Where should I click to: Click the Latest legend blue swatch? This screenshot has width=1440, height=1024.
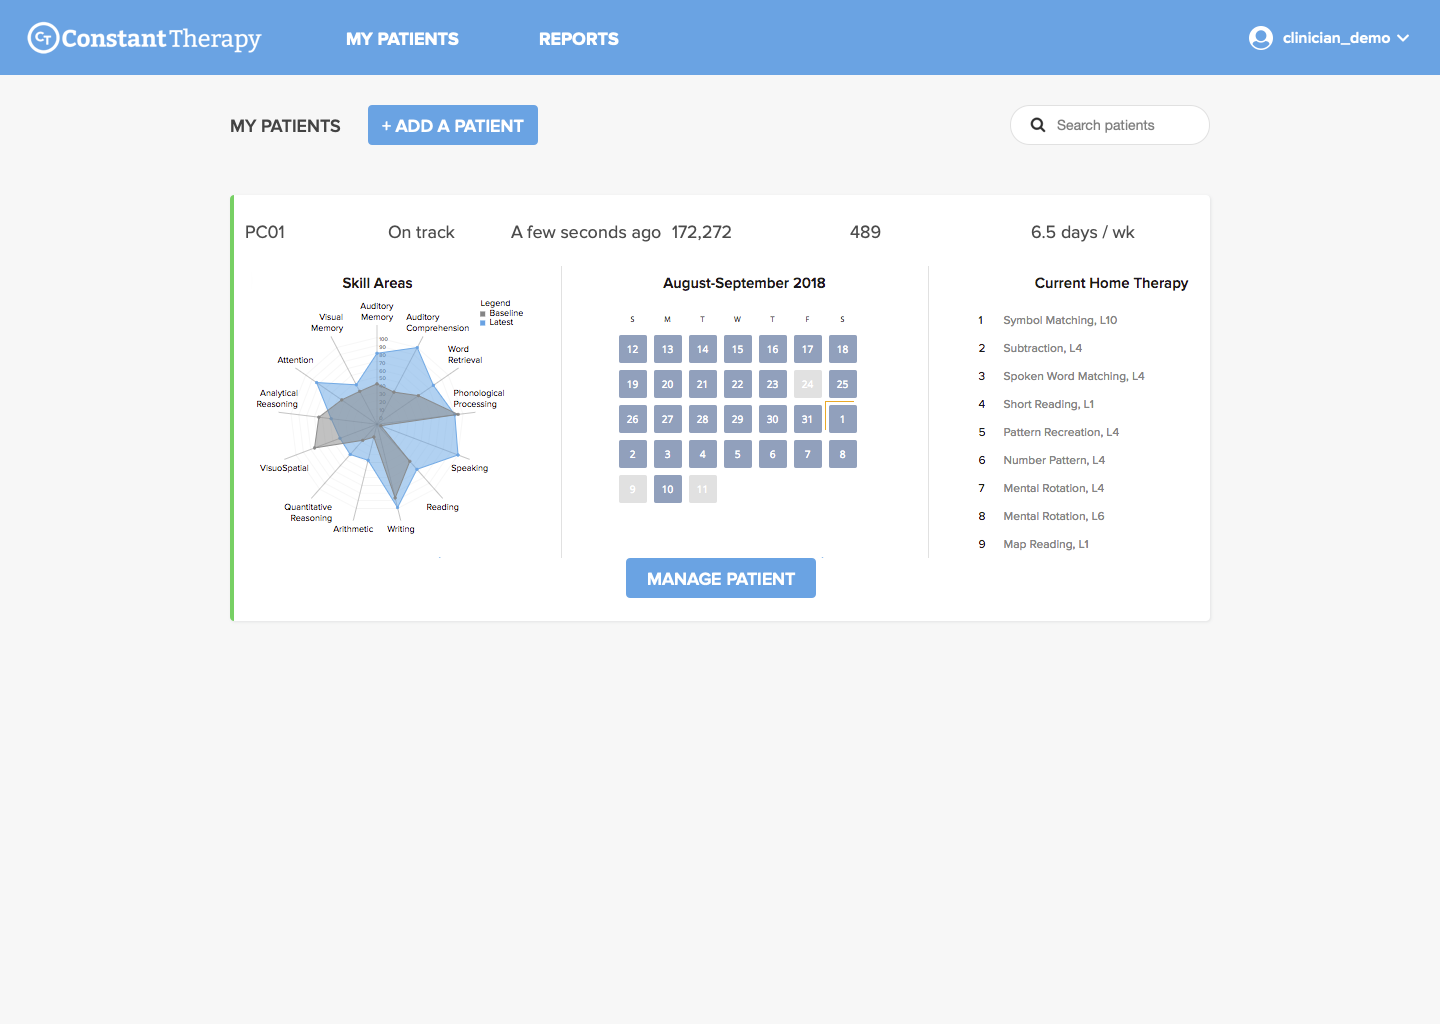click(483, 322)
